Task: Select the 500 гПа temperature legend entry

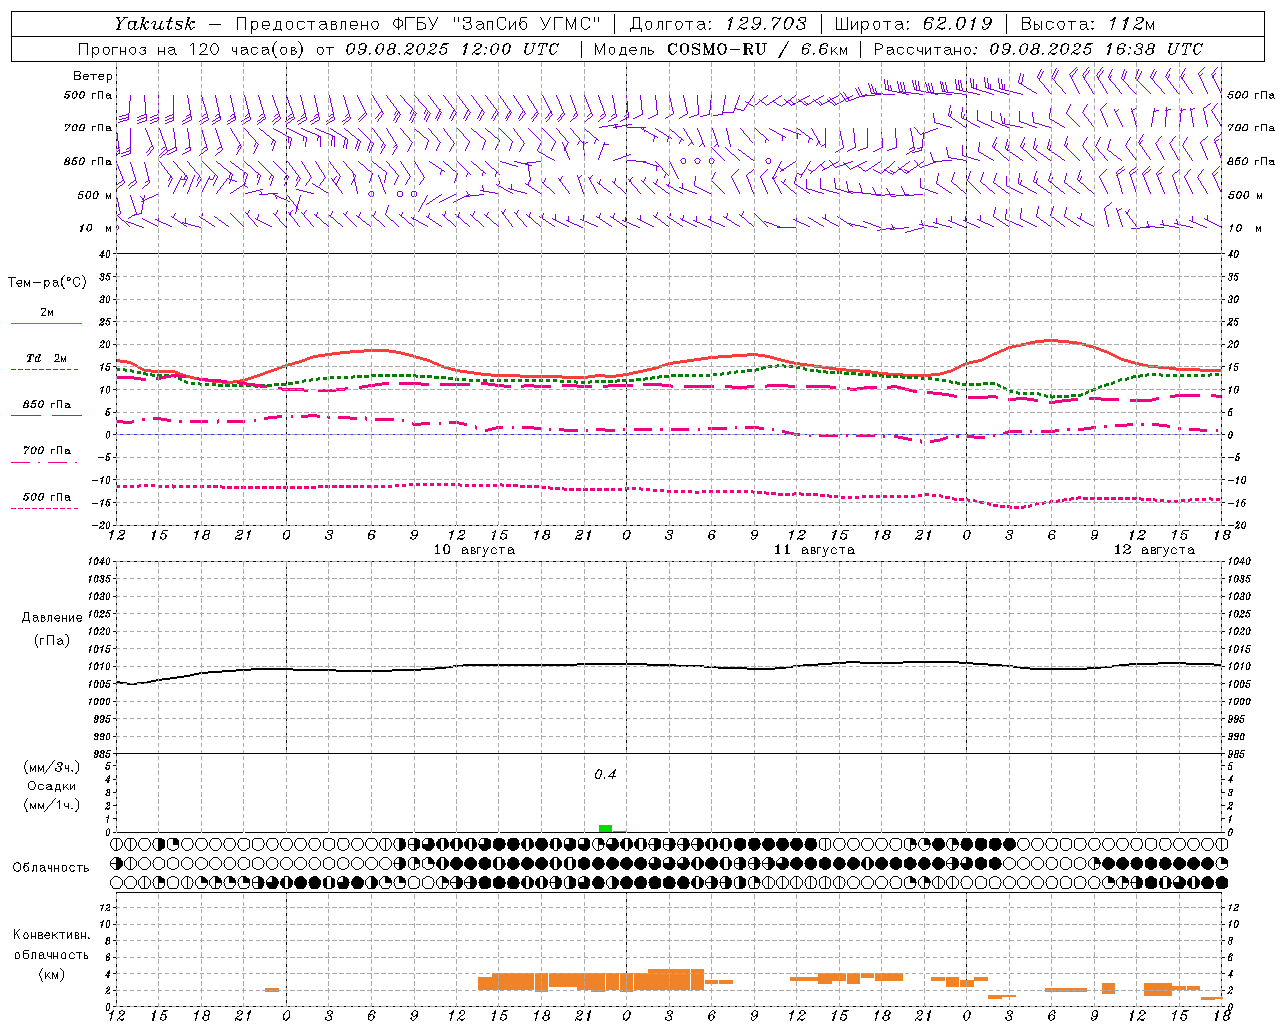Action: pyautogui.click(x=47, y=497)
